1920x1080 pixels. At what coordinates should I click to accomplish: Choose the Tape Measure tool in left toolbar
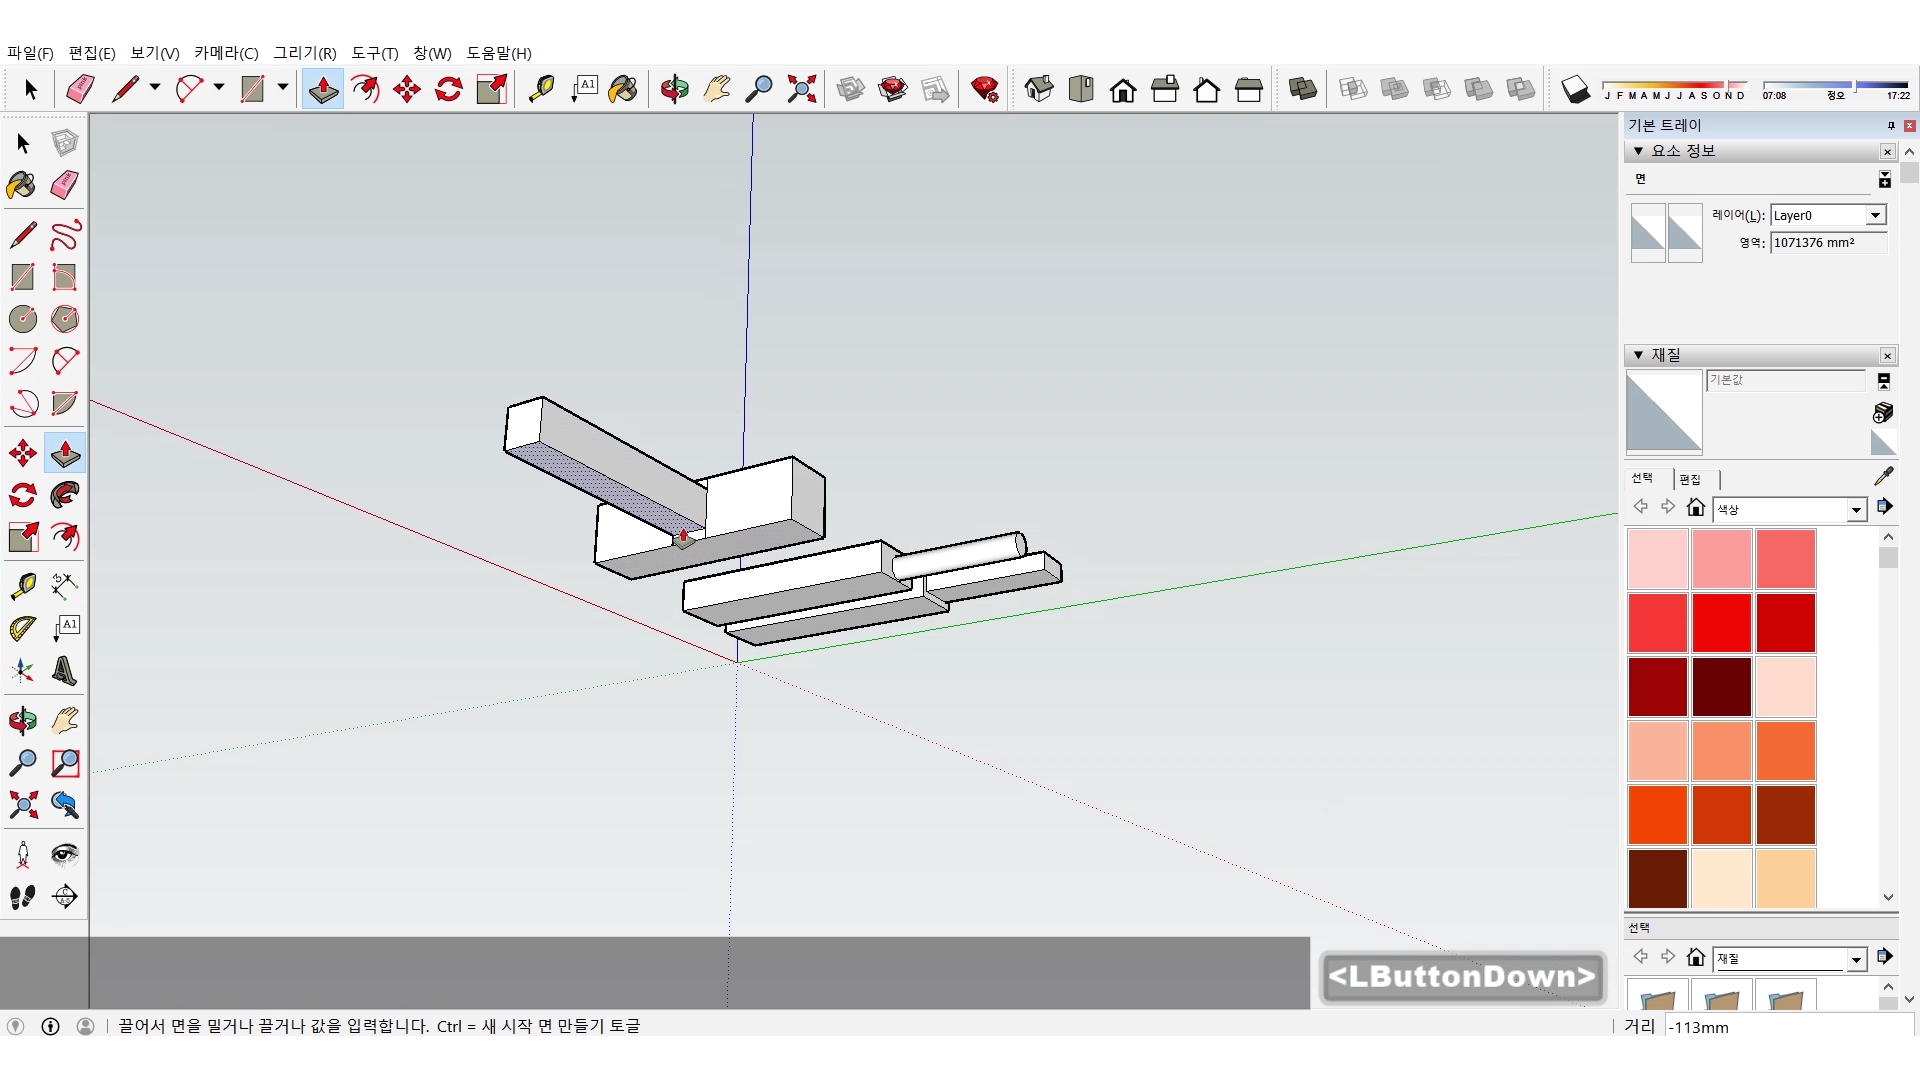tap(22, 585)
